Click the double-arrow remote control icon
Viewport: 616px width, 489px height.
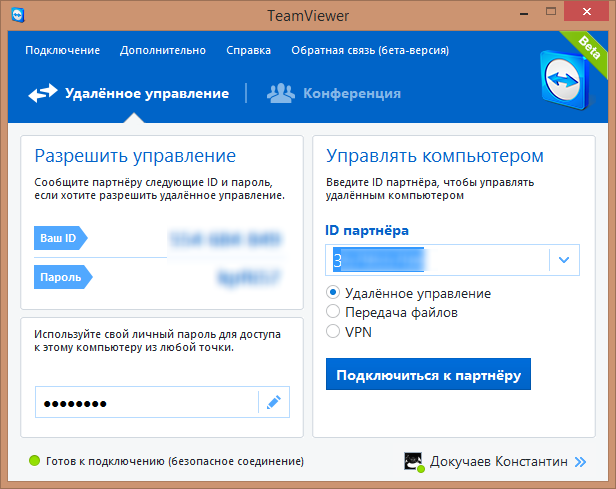click(x=43, y=93)
